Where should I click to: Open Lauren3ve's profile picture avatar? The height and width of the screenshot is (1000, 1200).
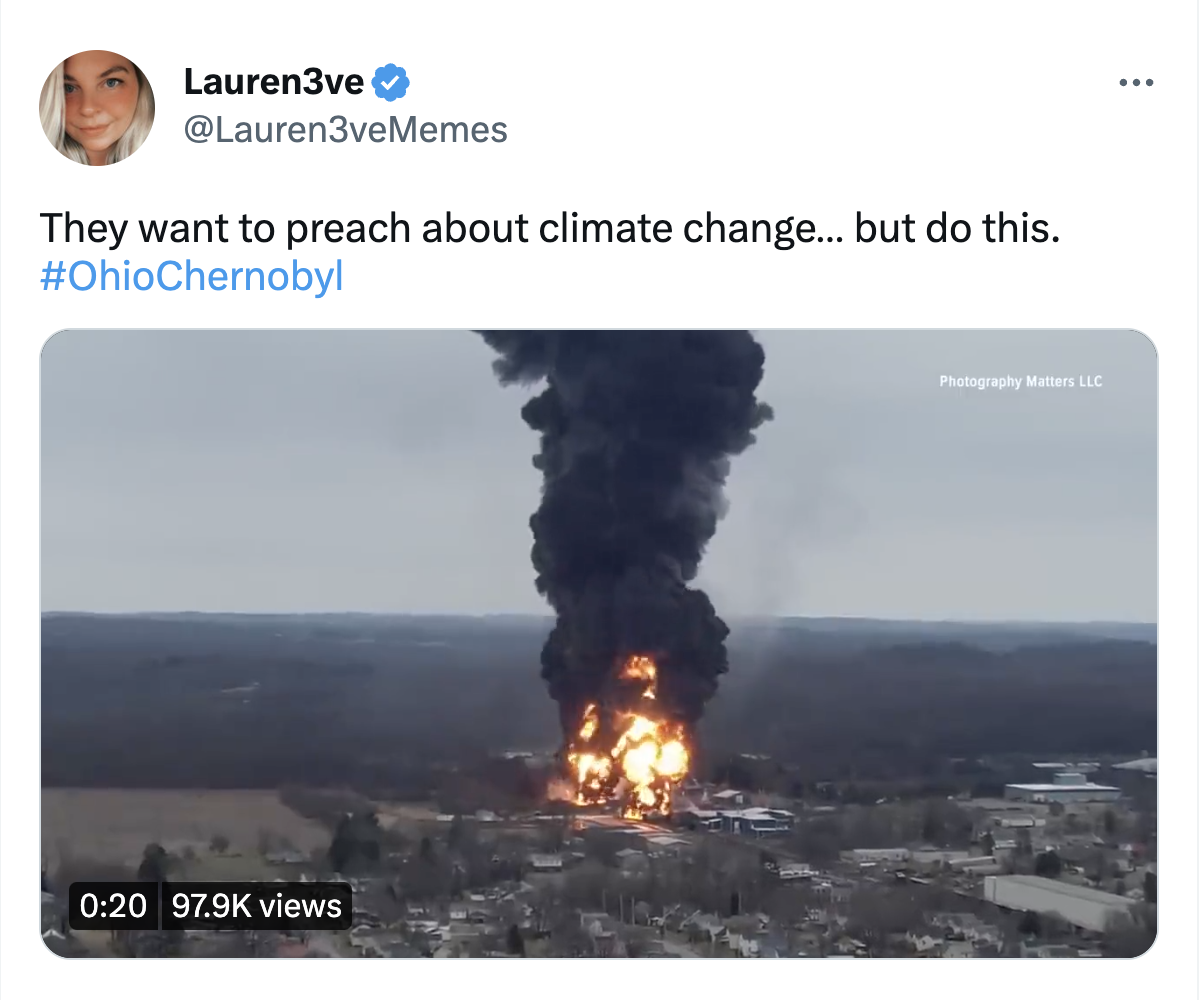(x=97, y=107)
